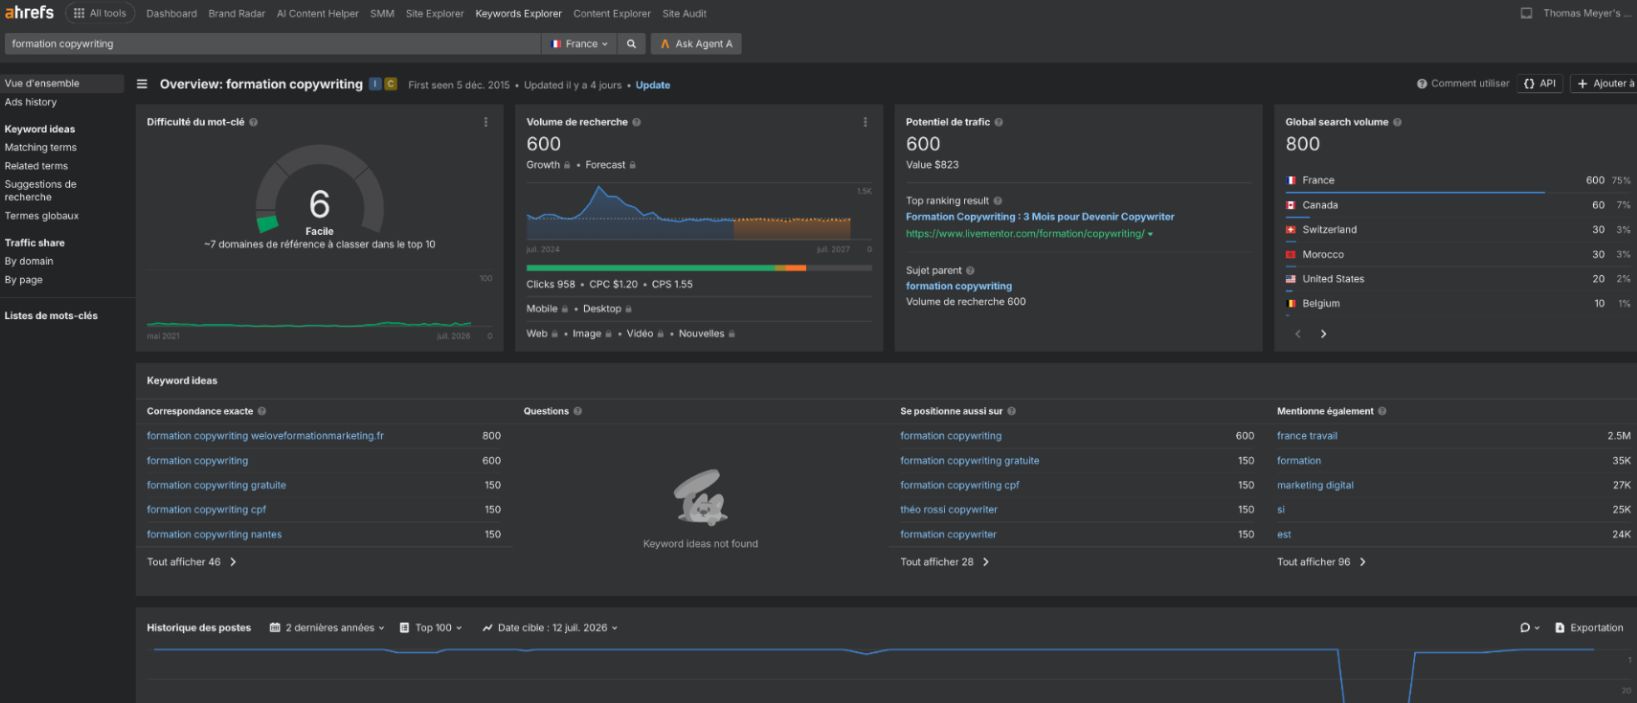Open Formation Copywriting : 3 Mois top result link
Image resolution: width=1637 pixels, height=703 pixels.
[1040, 217]
